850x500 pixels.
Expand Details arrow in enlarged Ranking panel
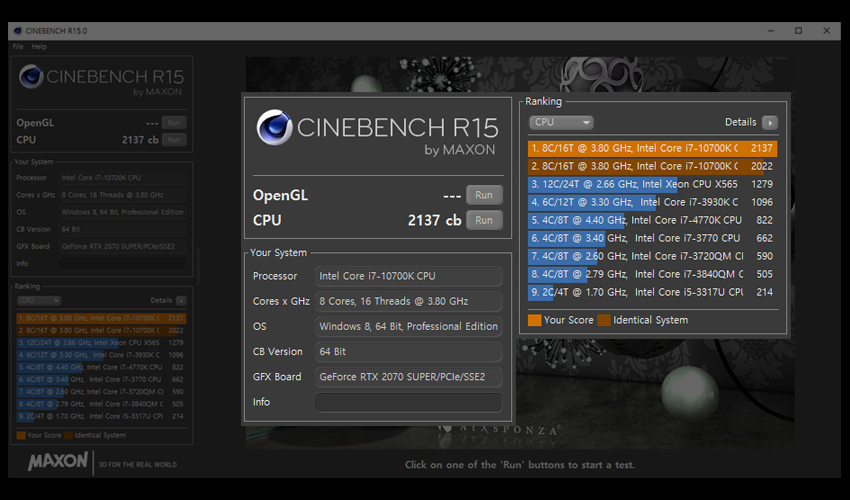tap(770, 123)
